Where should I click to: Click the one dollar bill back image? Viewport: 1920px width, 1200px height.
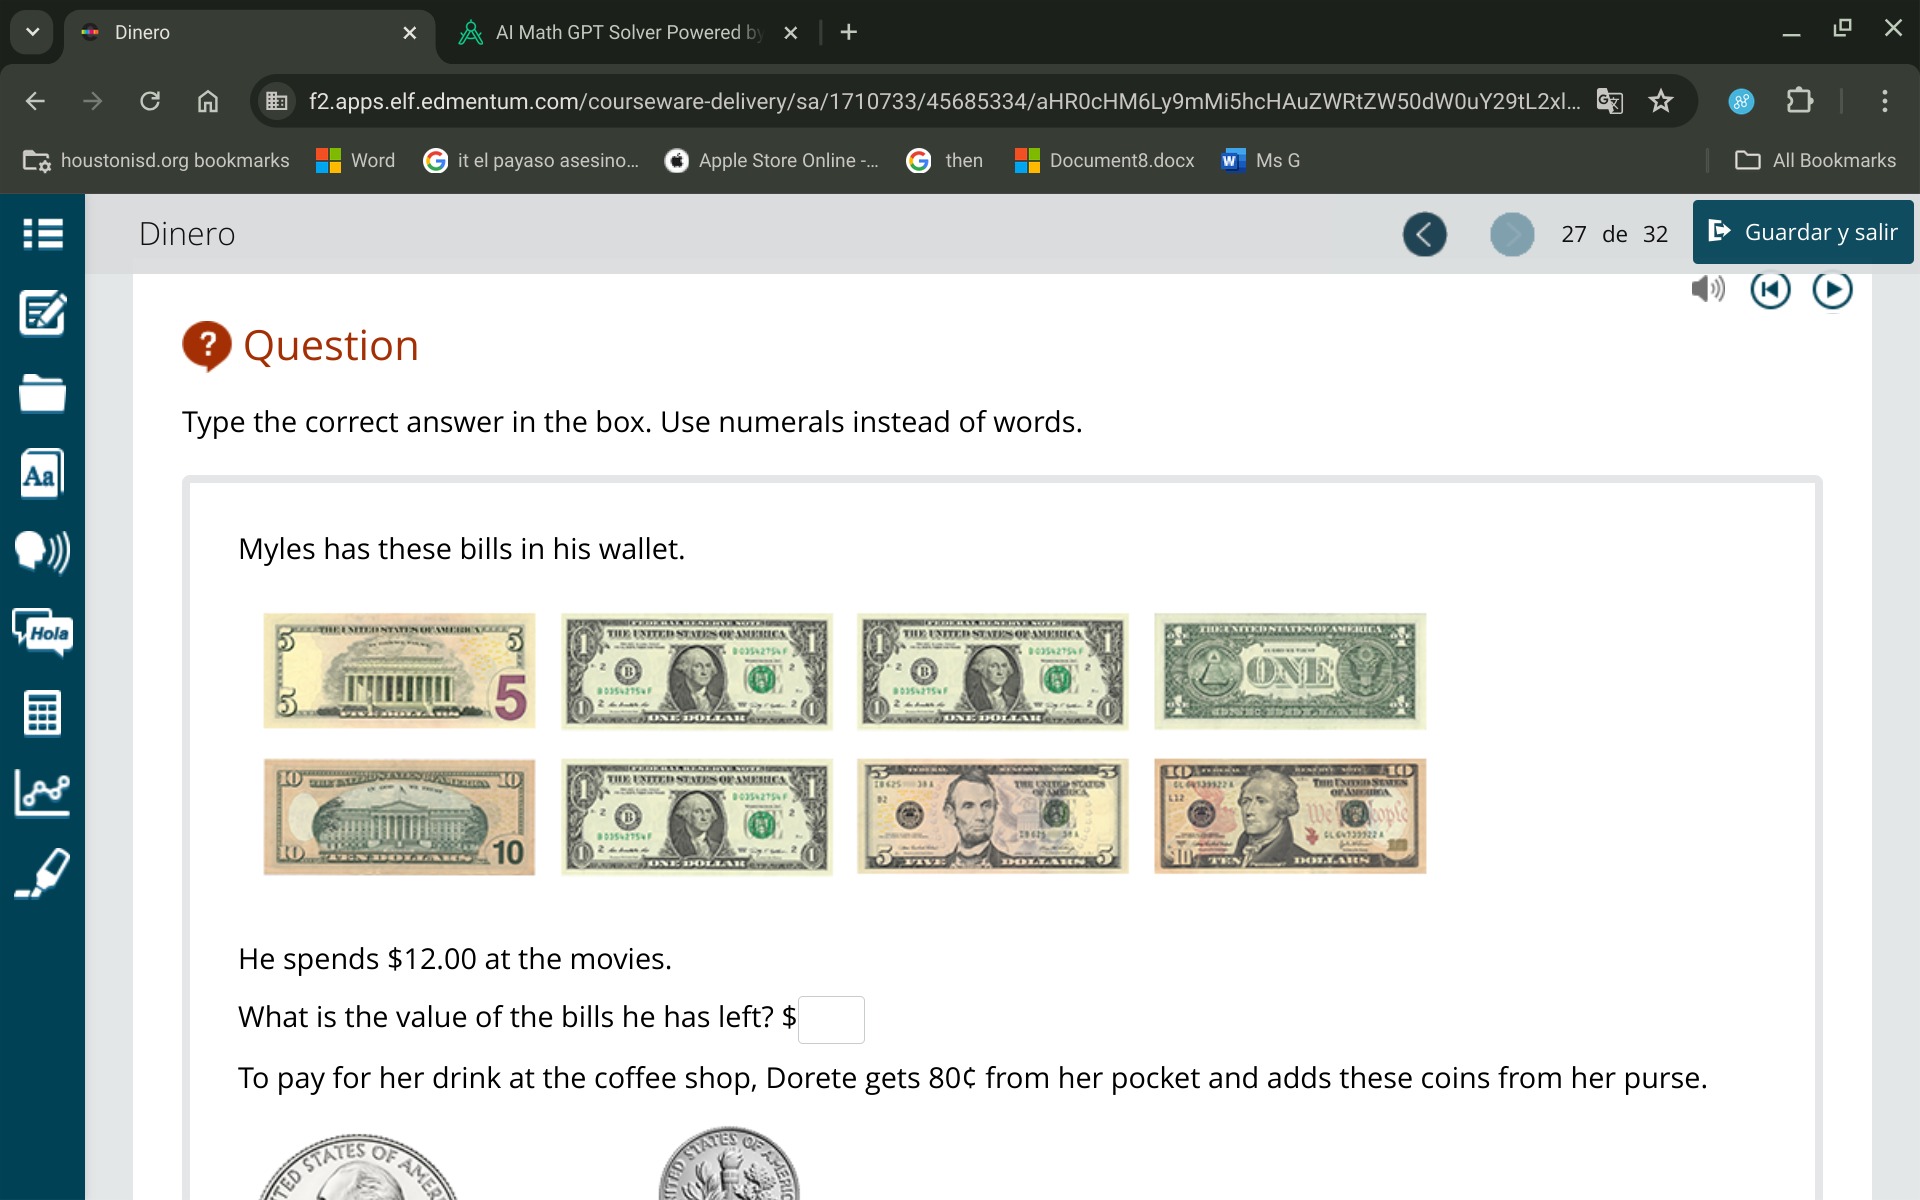(x=1290, y=671)
